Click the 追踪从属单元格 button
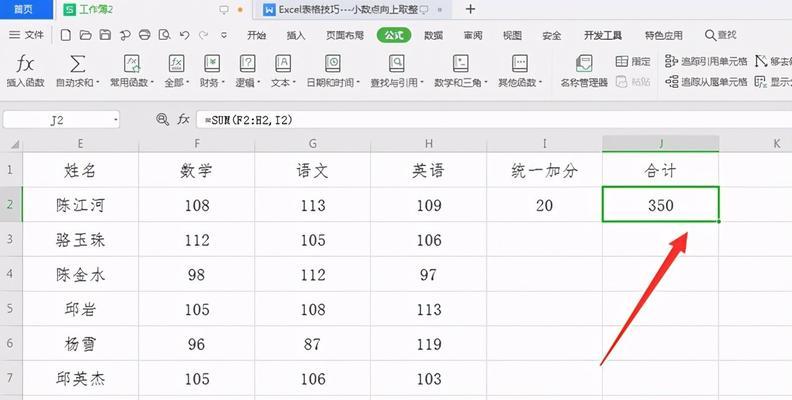This screenshot has height=400, width=792. point(706,81)
